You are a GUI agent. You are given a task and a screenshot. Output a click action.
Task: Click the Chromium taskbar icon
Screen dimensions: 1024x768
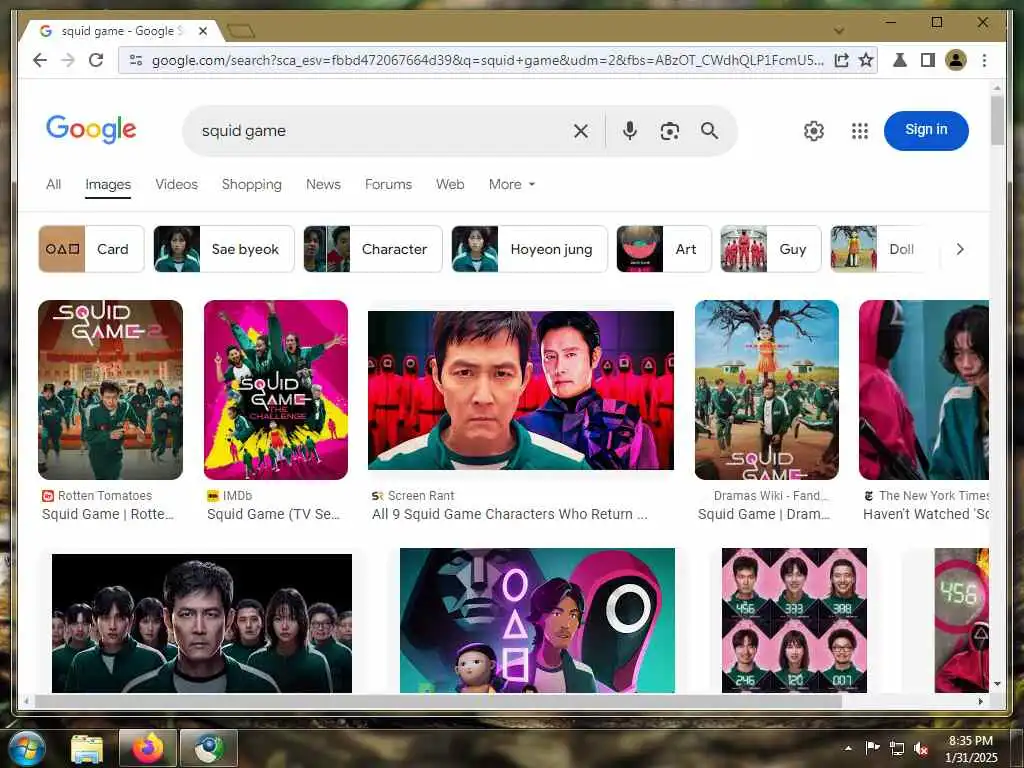(208, 748)
